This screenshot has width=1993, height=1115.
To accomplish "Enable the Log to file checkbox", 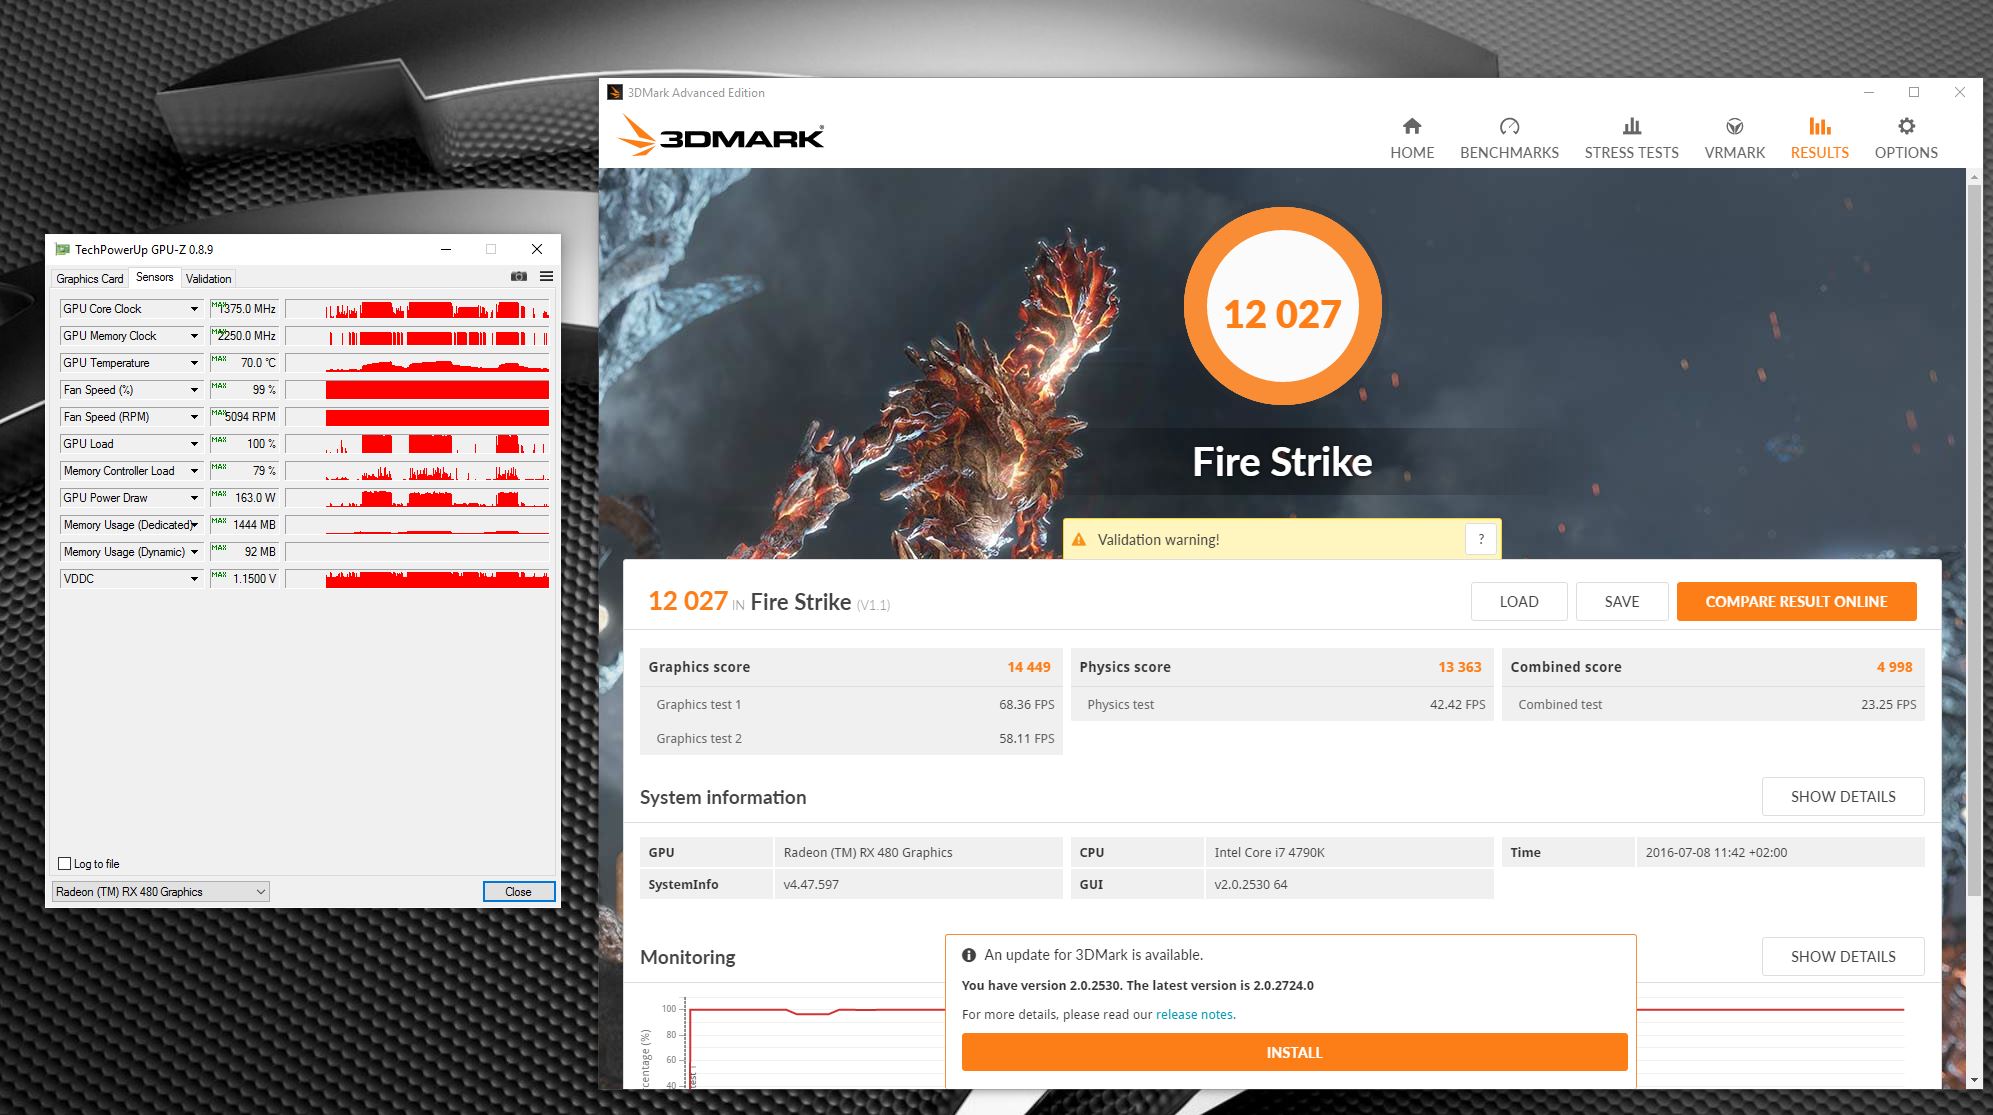I will pos(65,864).
